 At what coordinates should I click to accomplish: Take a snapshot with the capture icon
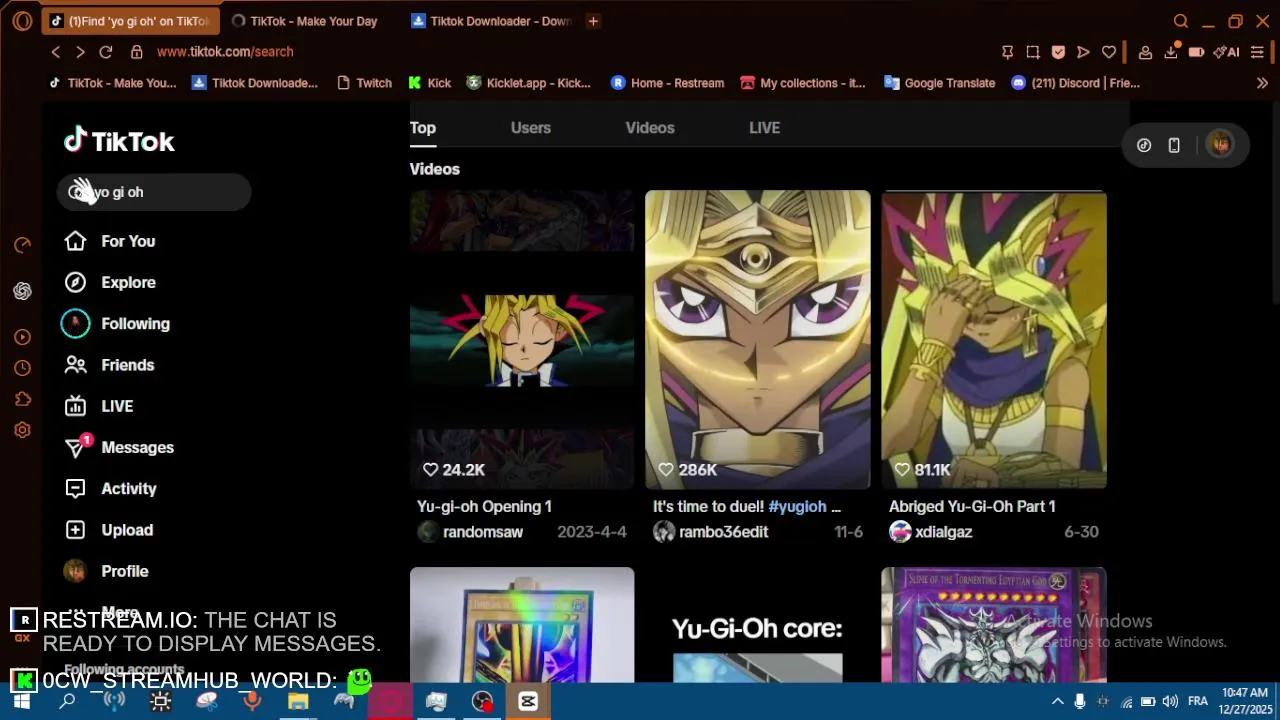coord(1033,52)
